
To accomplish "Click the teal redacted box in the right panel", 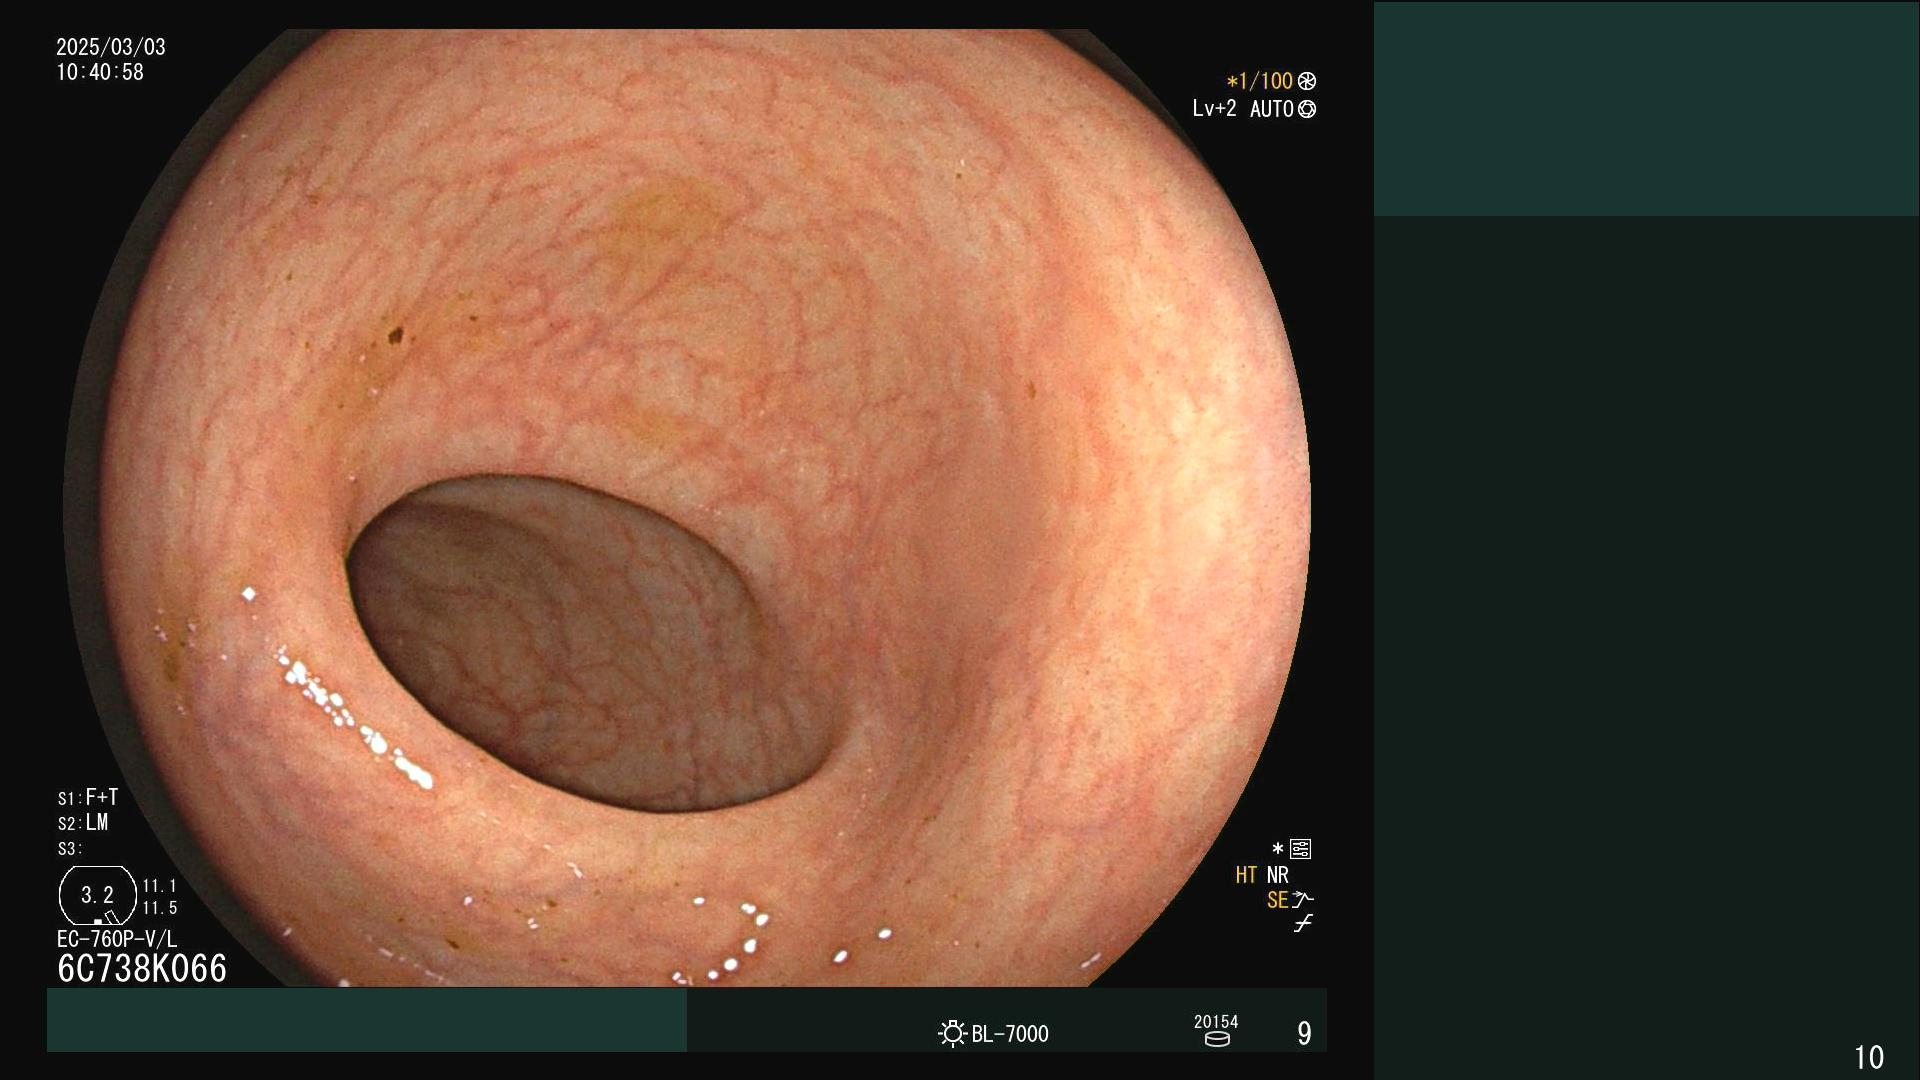I will [1646, 109].
